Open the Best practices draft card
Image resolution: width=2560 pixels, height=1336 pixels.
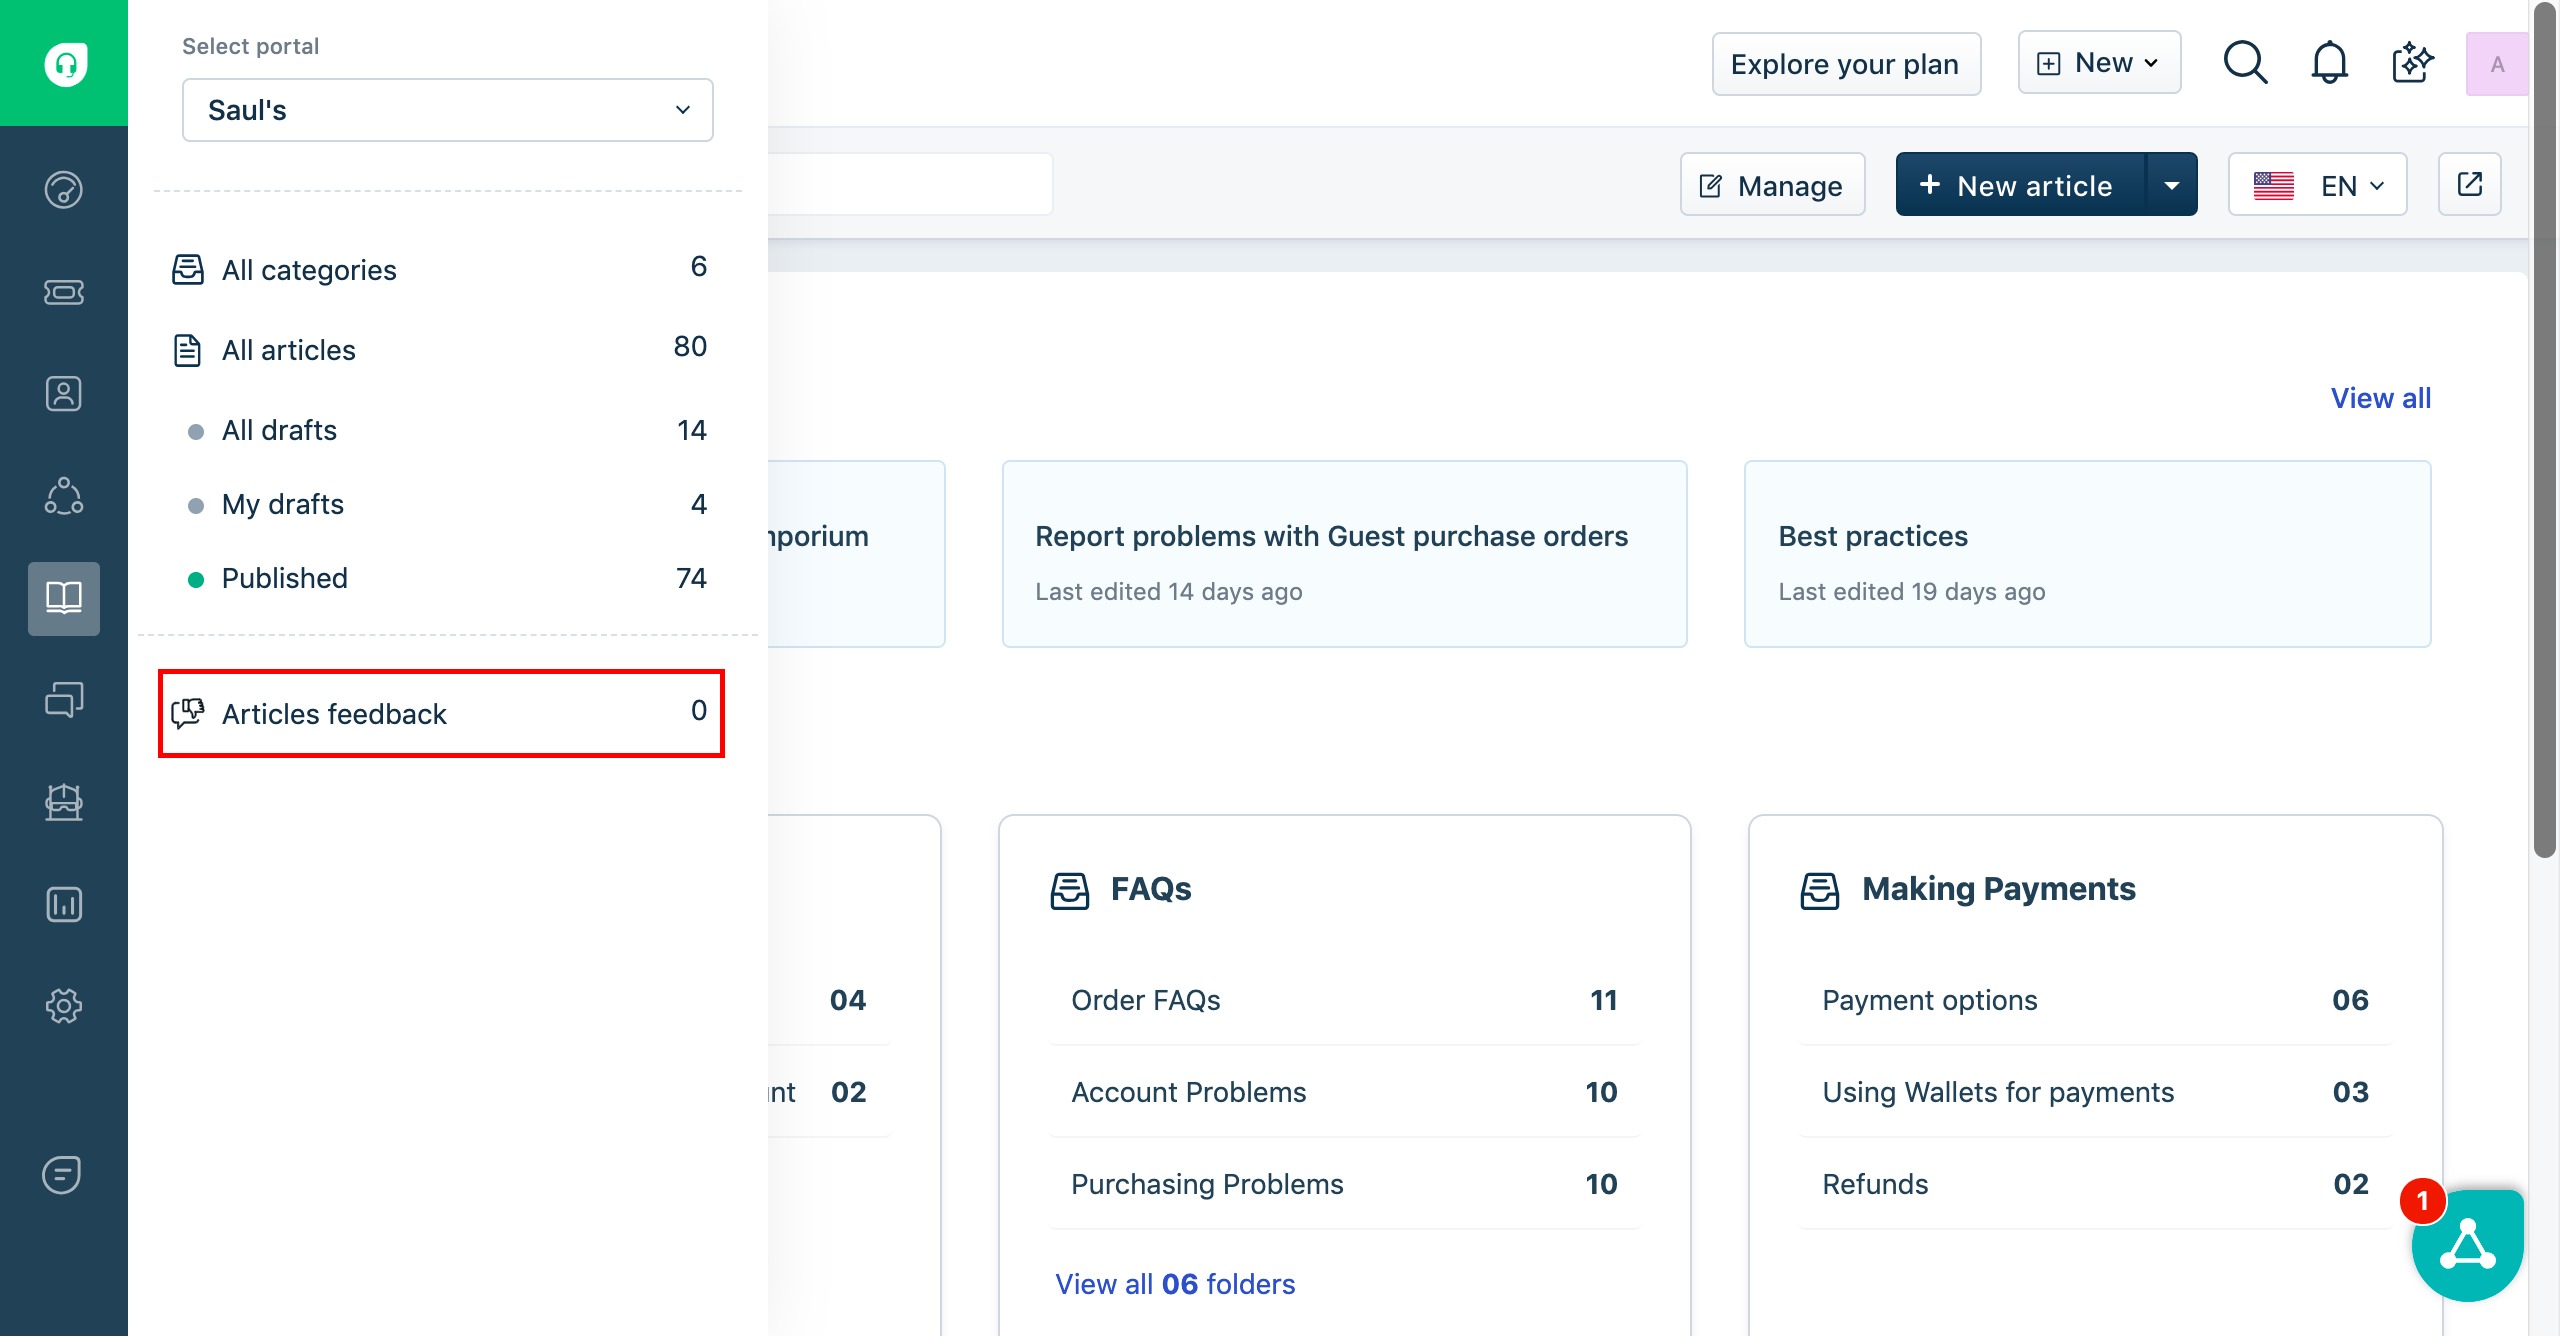click(2087, 554)
